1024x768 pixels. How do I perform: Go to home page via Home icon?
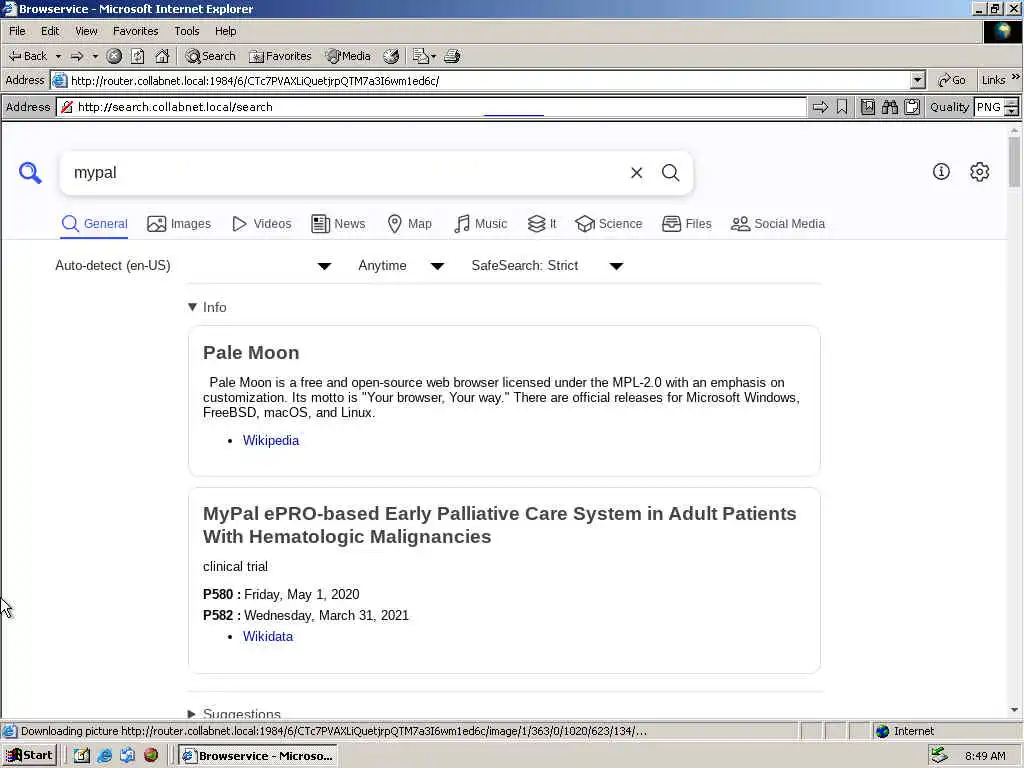(x=162, y=56)
